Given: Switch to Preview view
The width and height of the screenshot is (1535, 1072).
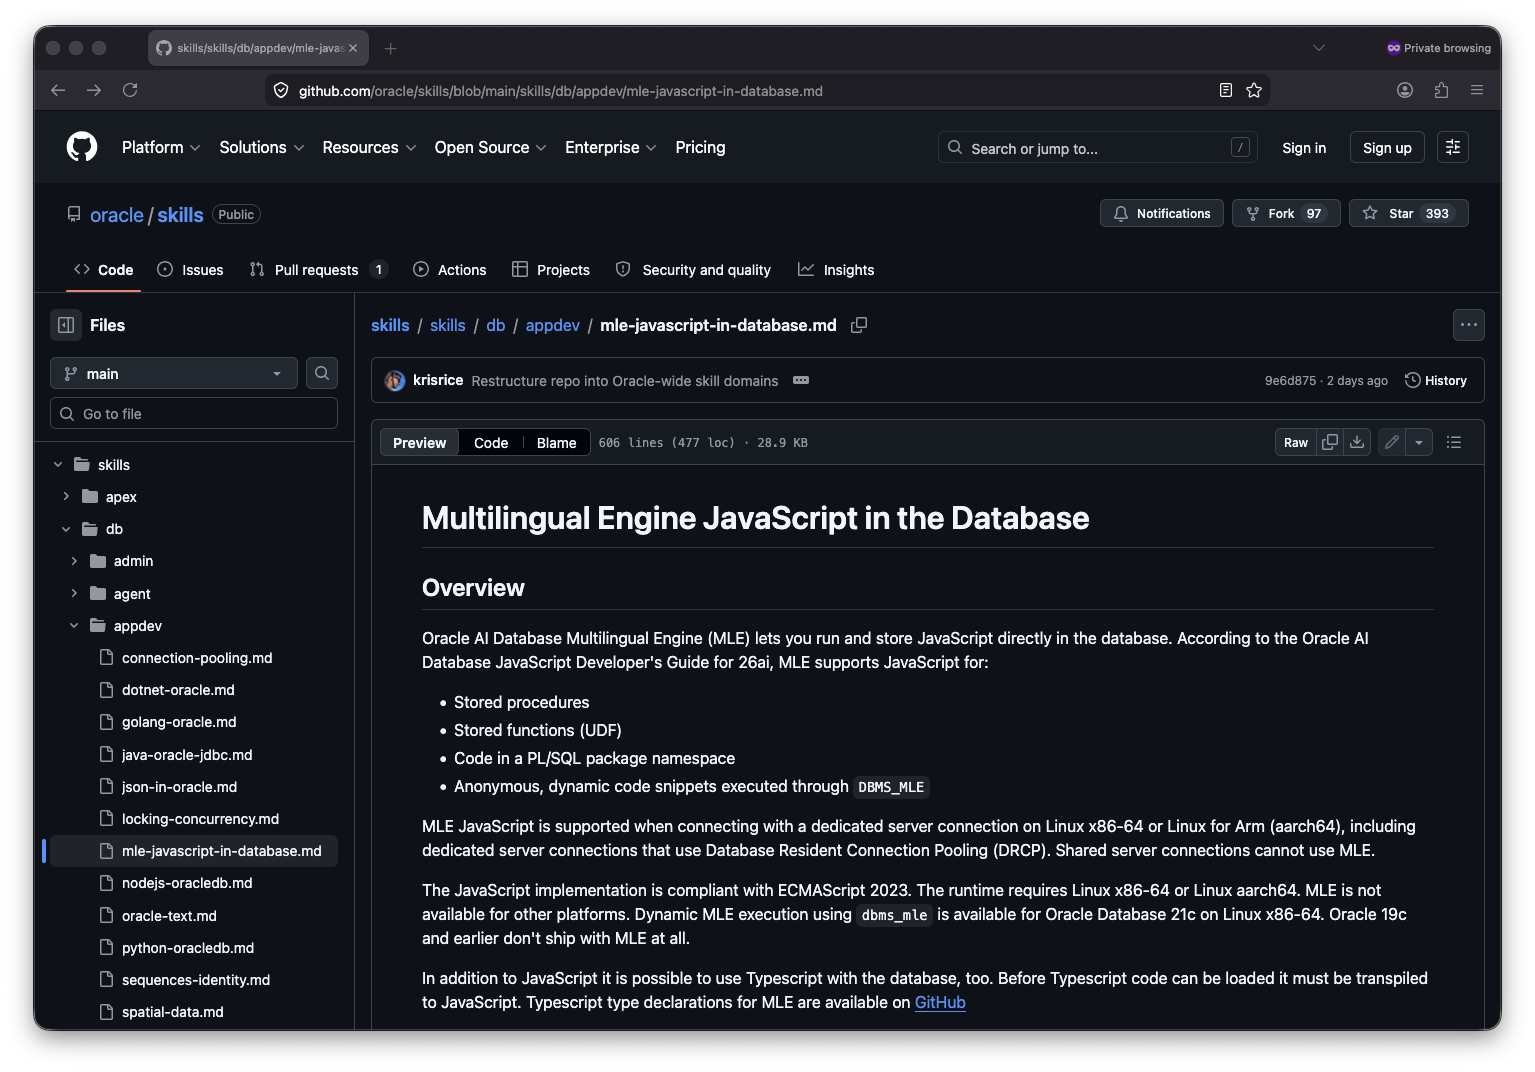Looking at the screenshot, I should tap(419, 443).
